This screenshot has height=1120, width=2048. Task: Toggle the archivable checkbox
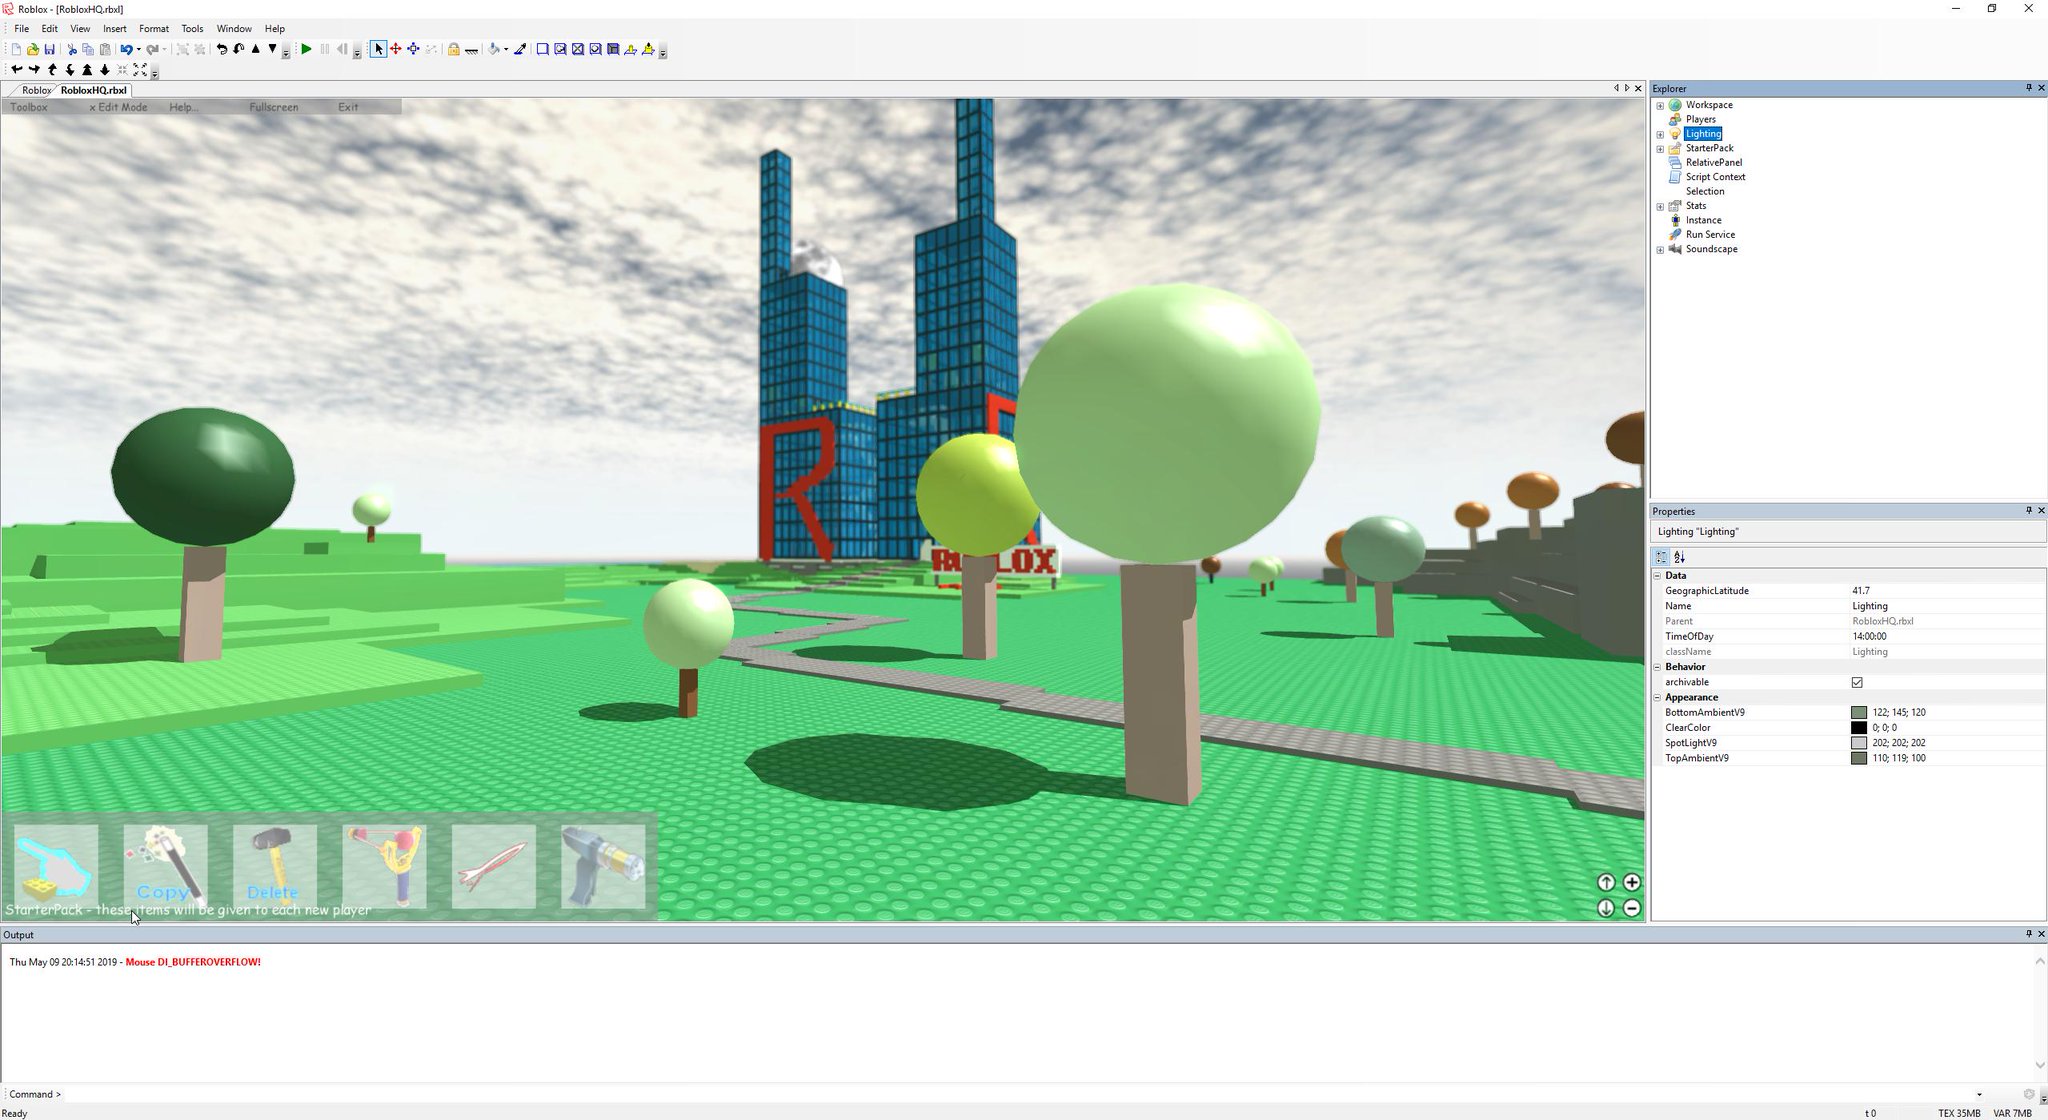[x=1857, y=682]
